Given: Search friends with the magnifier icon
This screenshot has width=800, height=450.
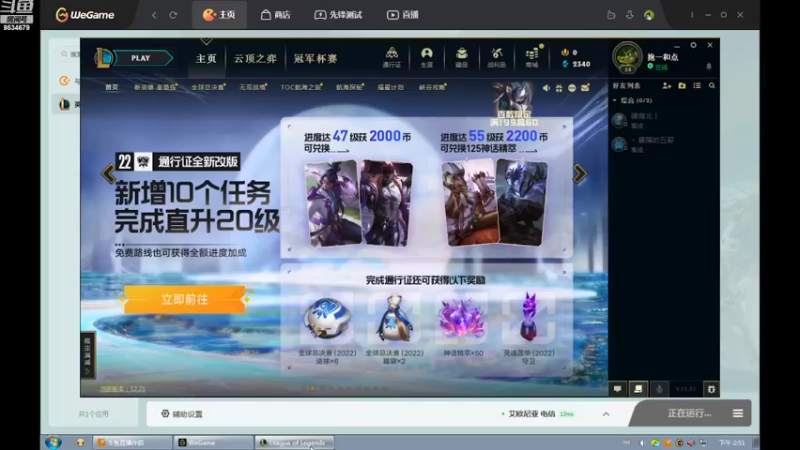Looking at the screenshot, I should [712, 86].
